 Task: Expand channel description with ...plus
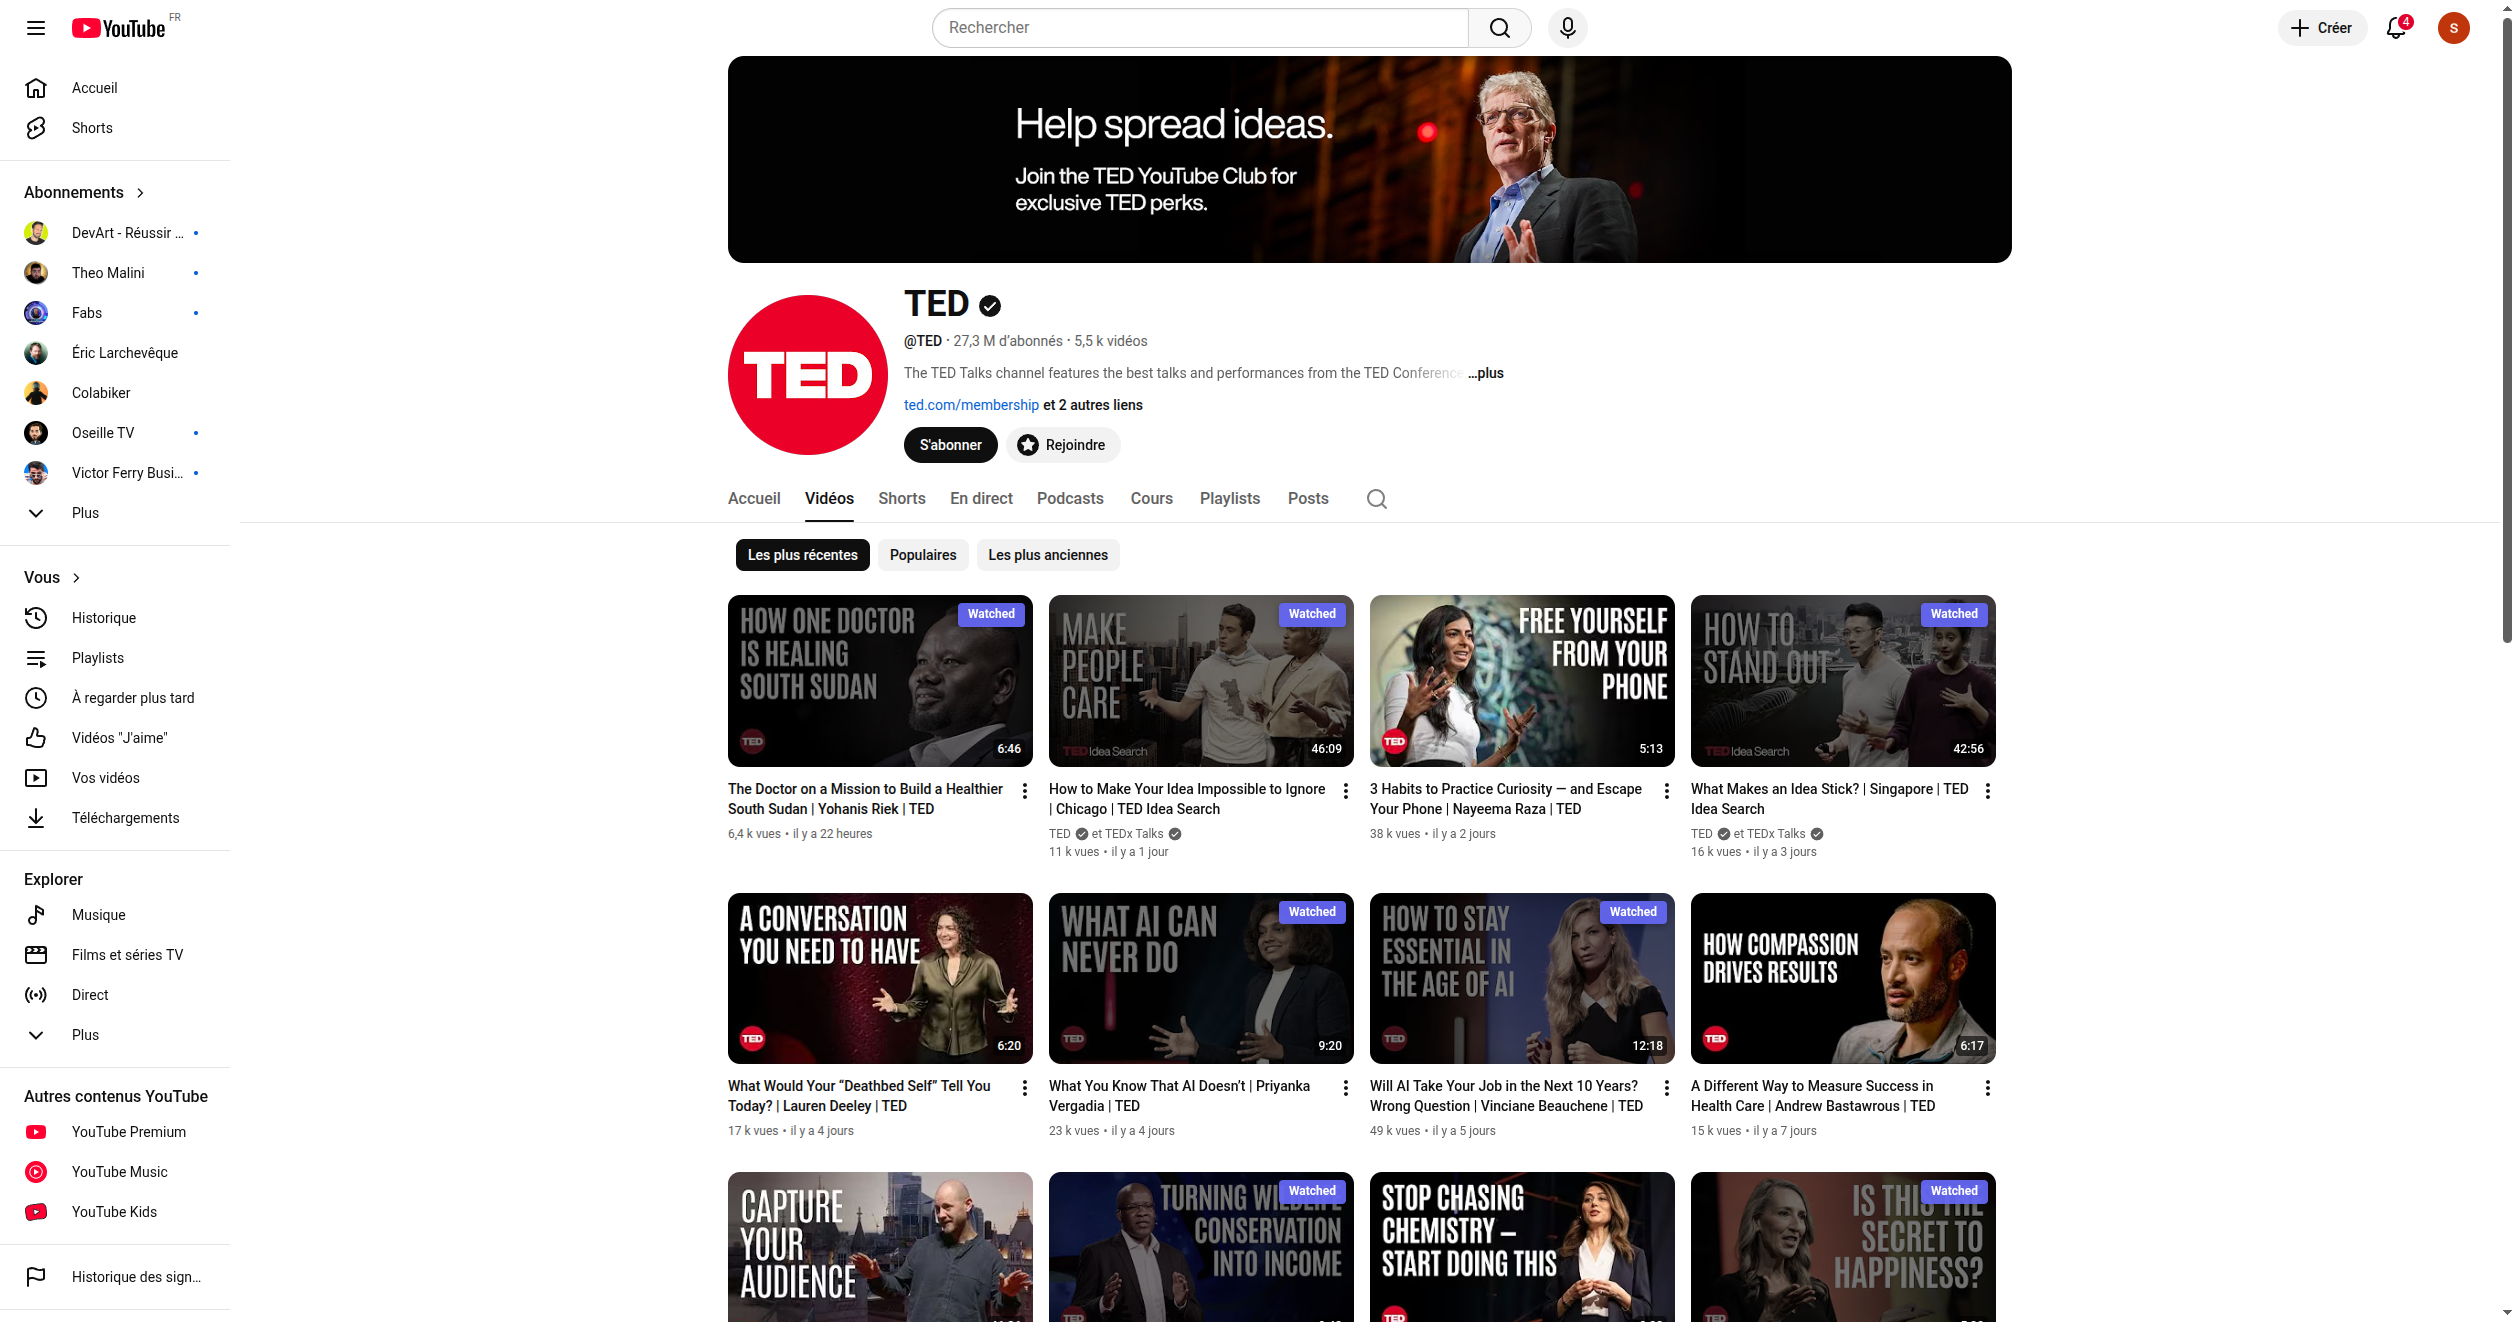pyautogui.click(x=1486, y=373)
